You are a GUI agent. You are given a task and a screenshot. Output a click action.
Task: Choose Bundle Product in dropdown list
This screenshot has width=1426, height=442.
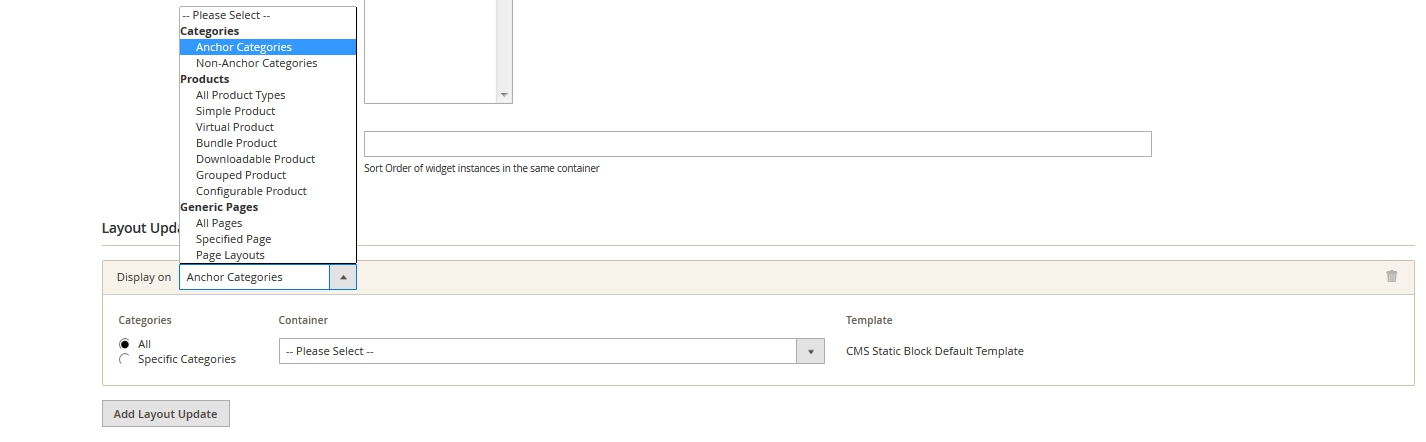pos(236,143)
